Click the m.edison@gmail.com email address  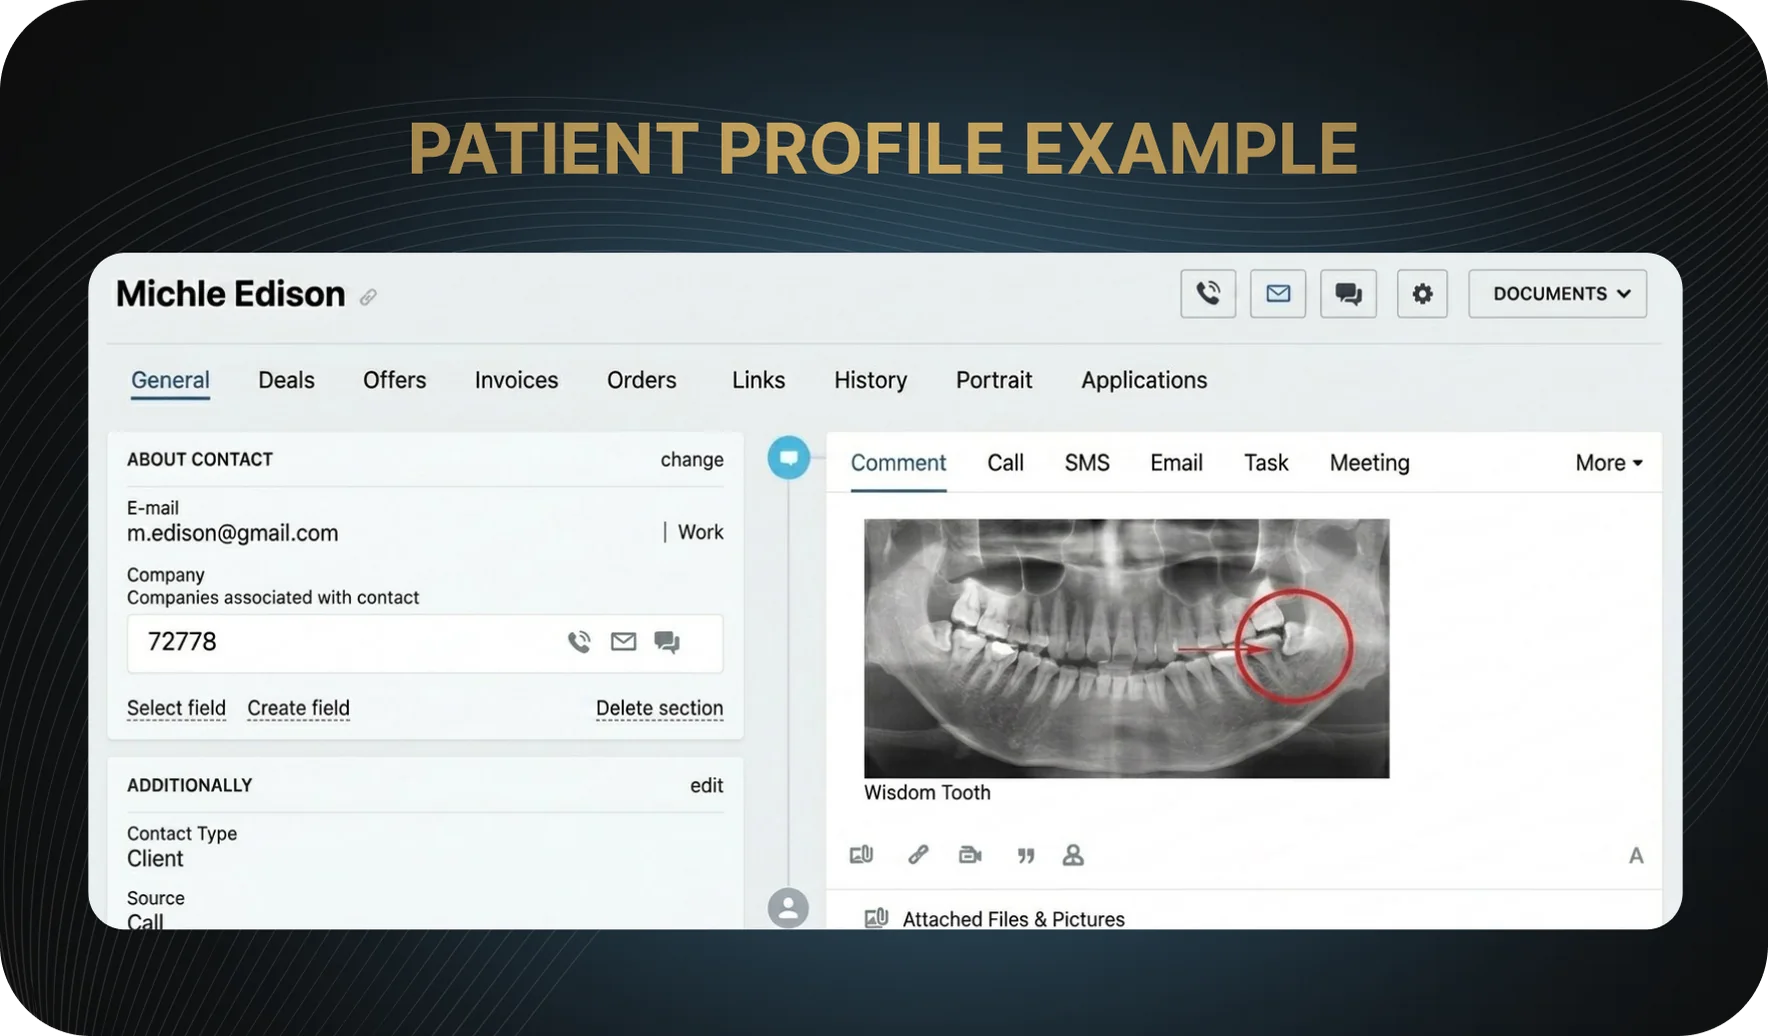pyautogui.click(x=232, y=533)
